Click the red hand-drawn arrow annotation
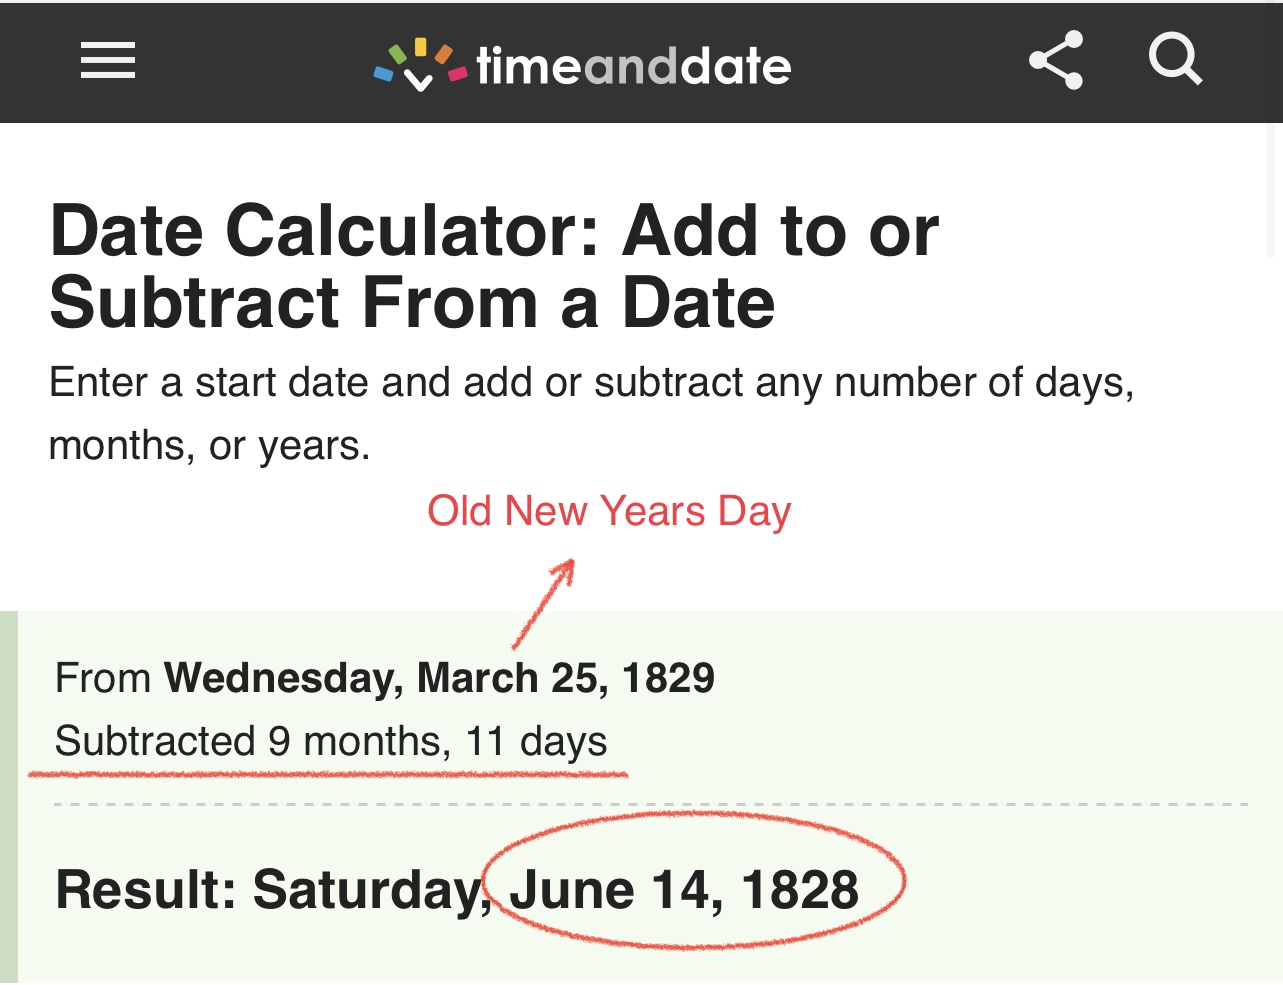Image resolution: width=1283 pixels, height=985 pixels. pyautogui.click(x=545, y=603)
